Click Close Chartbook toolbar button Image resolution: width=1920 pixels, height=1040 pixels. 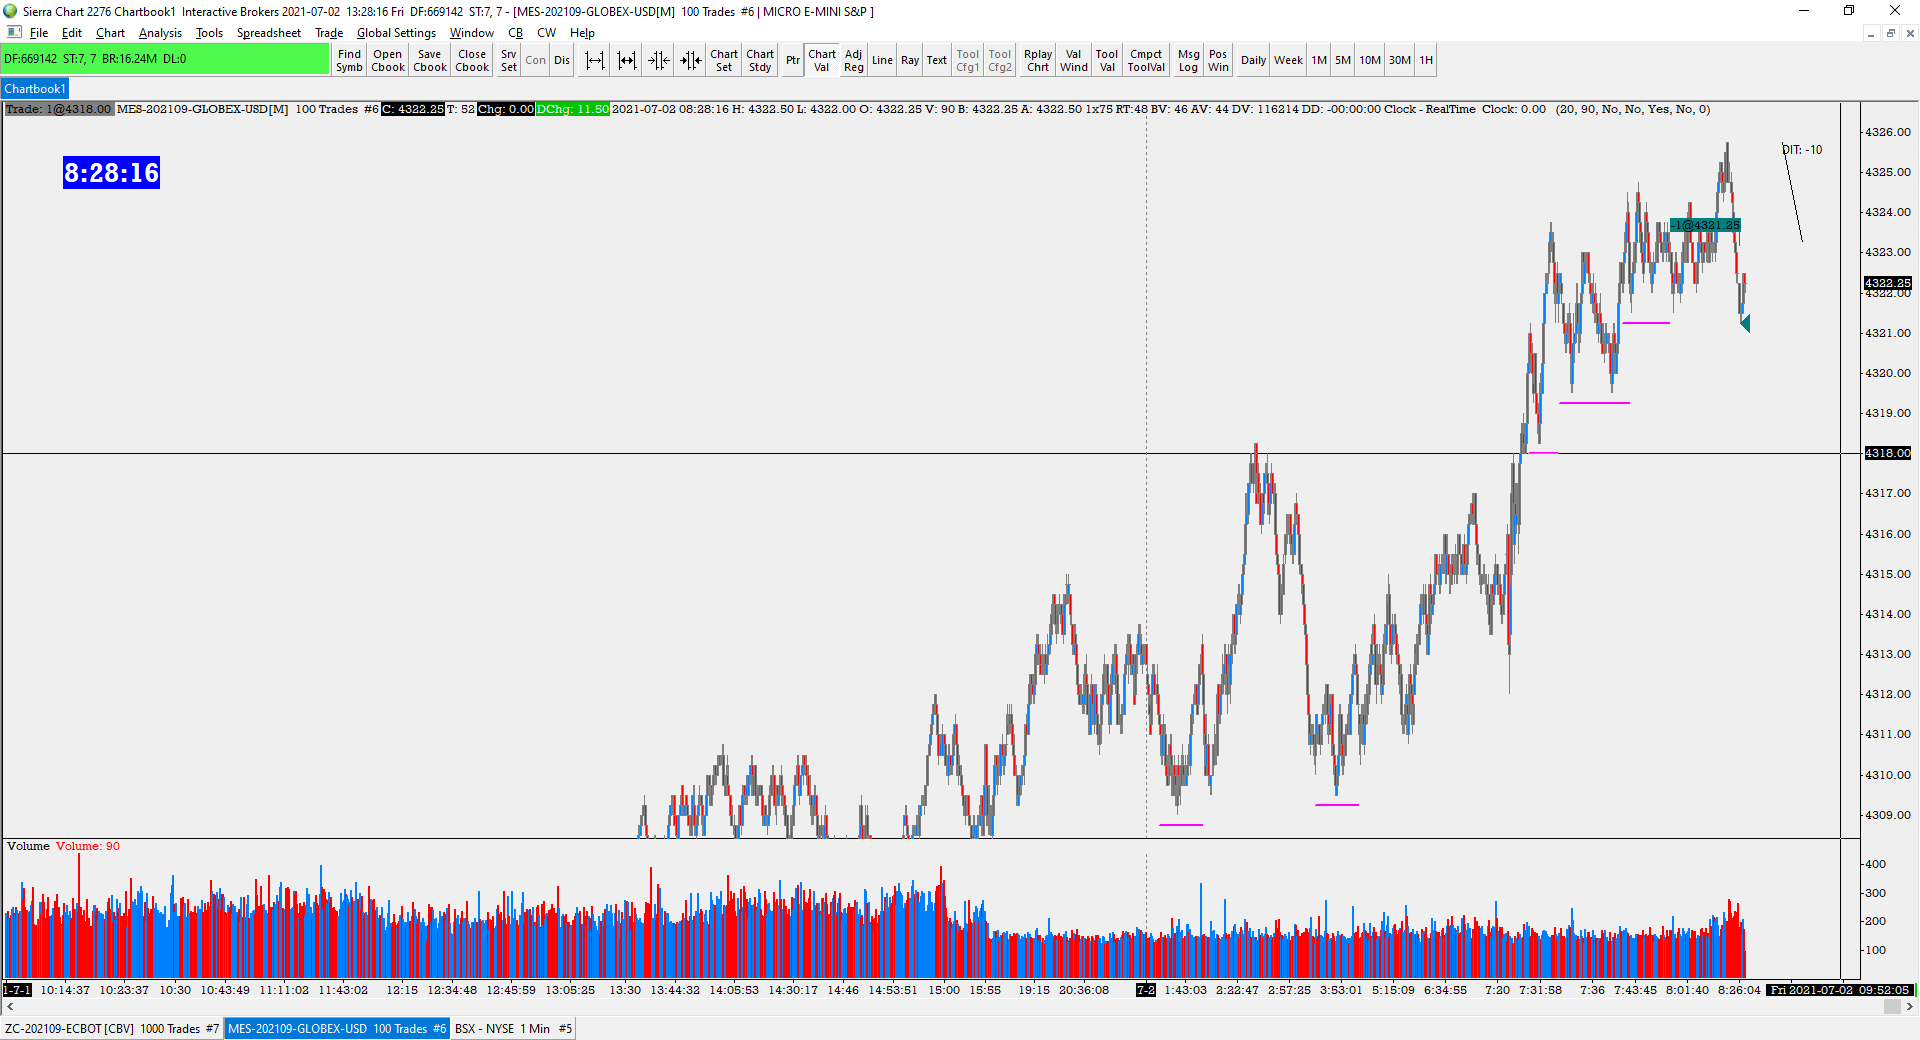point(472,61)
